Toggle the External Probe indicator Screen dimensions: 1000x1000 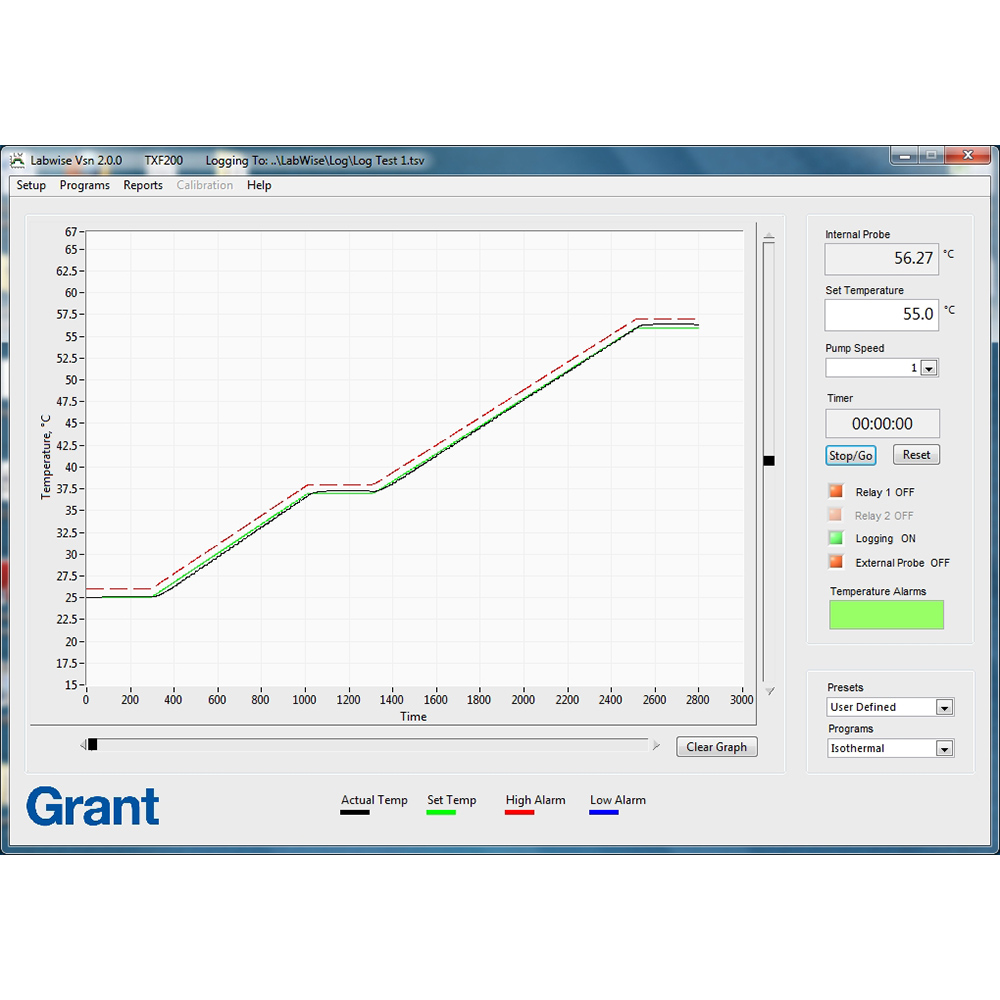tap(836, 562)
